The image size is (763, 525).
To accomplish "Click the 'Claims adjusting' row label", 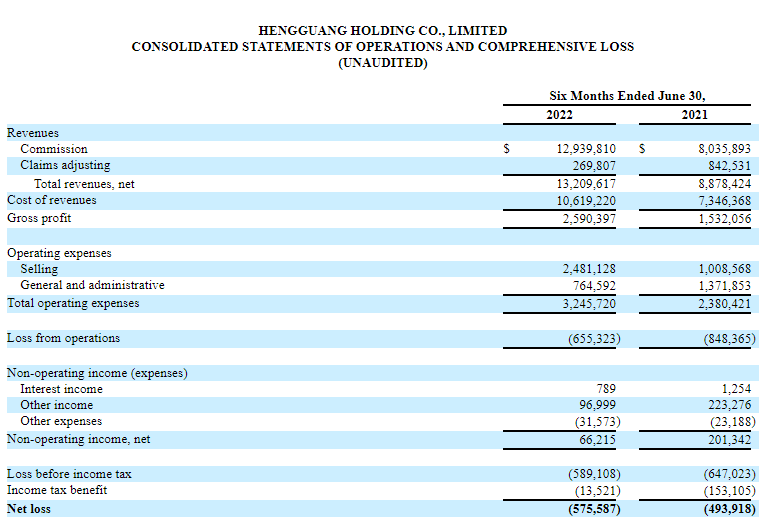I will click(x=65, y=165).
